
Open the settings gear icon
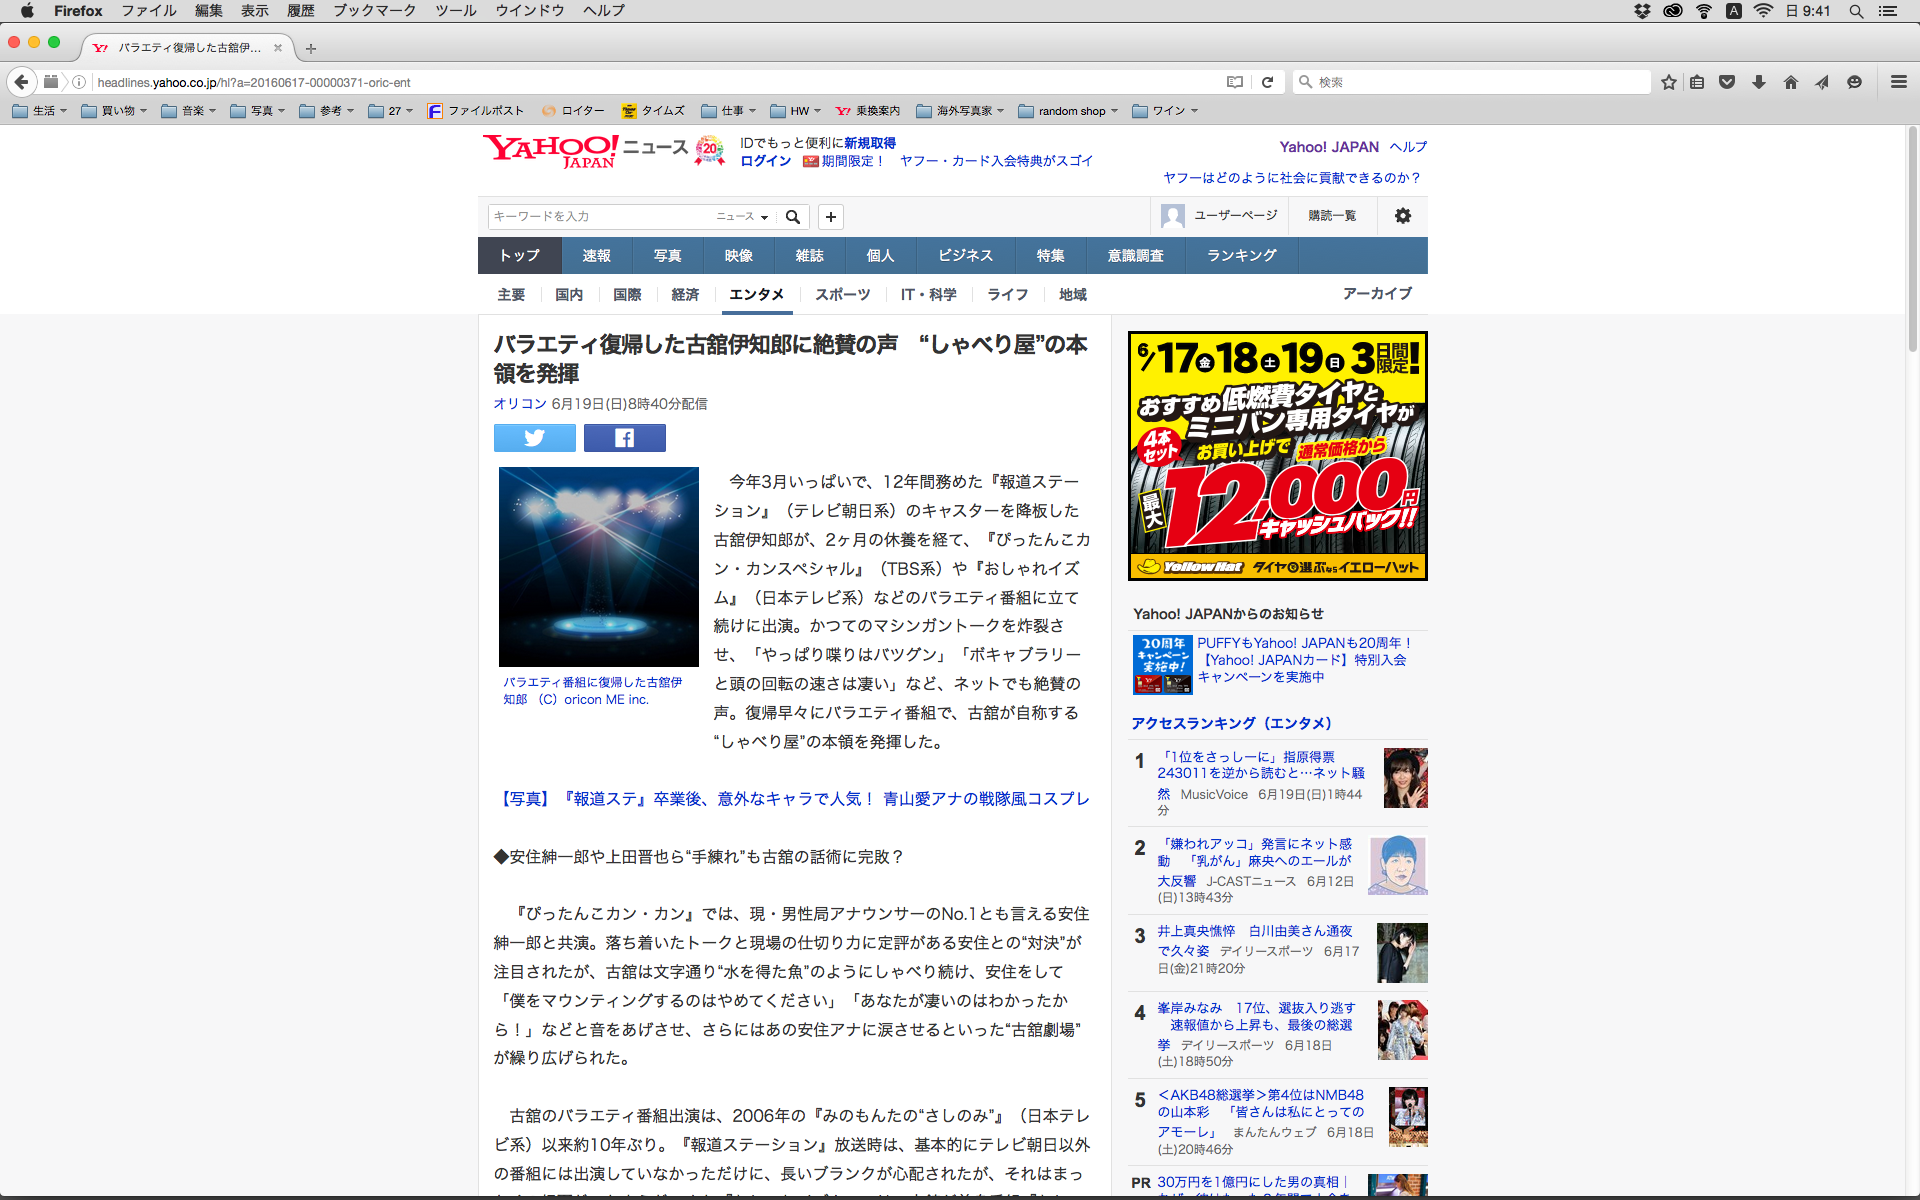coord(1402,216)
